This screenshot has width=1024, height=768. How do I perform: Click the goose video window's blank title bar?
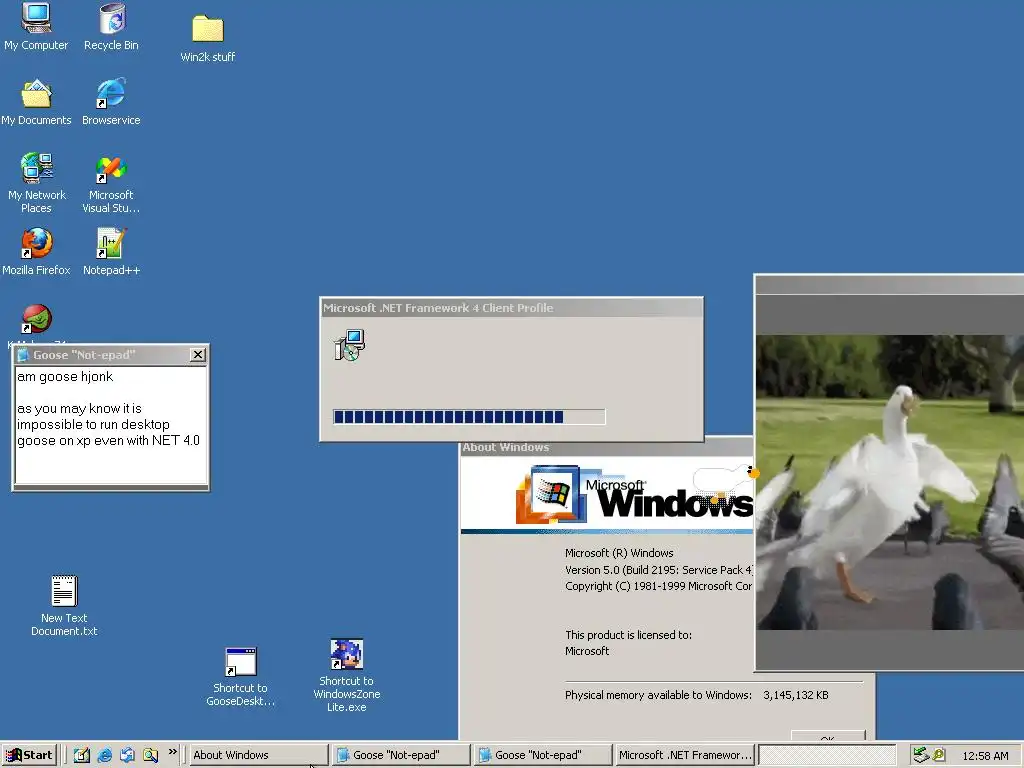point(889,285)
